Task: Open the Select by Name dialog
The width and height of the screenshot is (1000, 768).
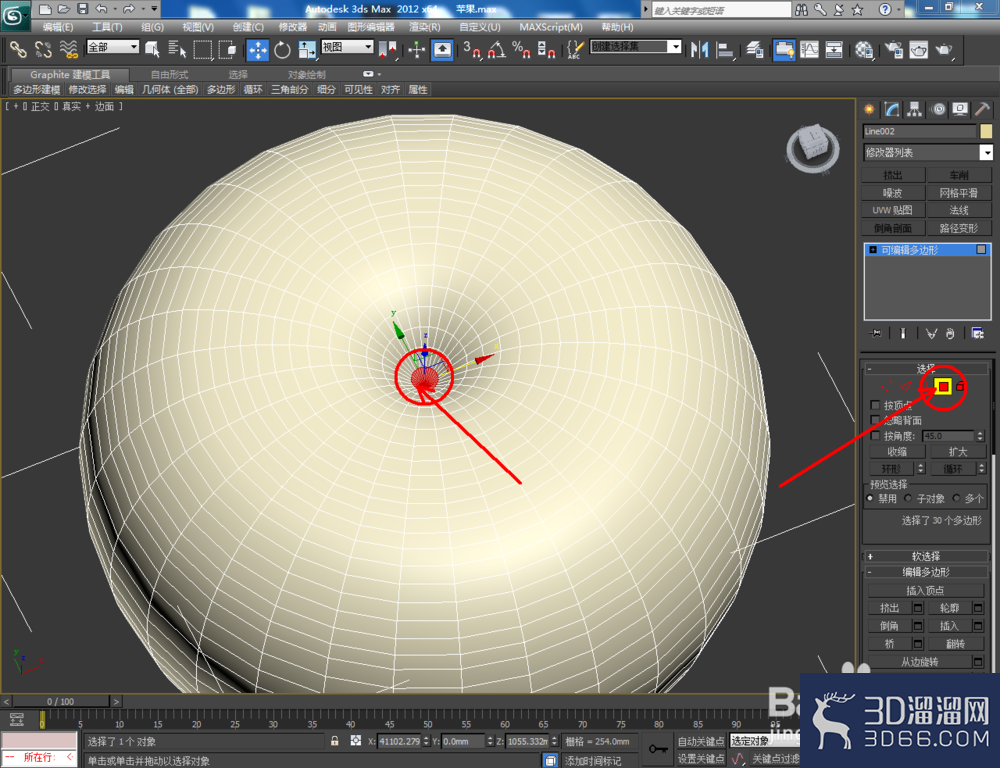Action: 177,50
